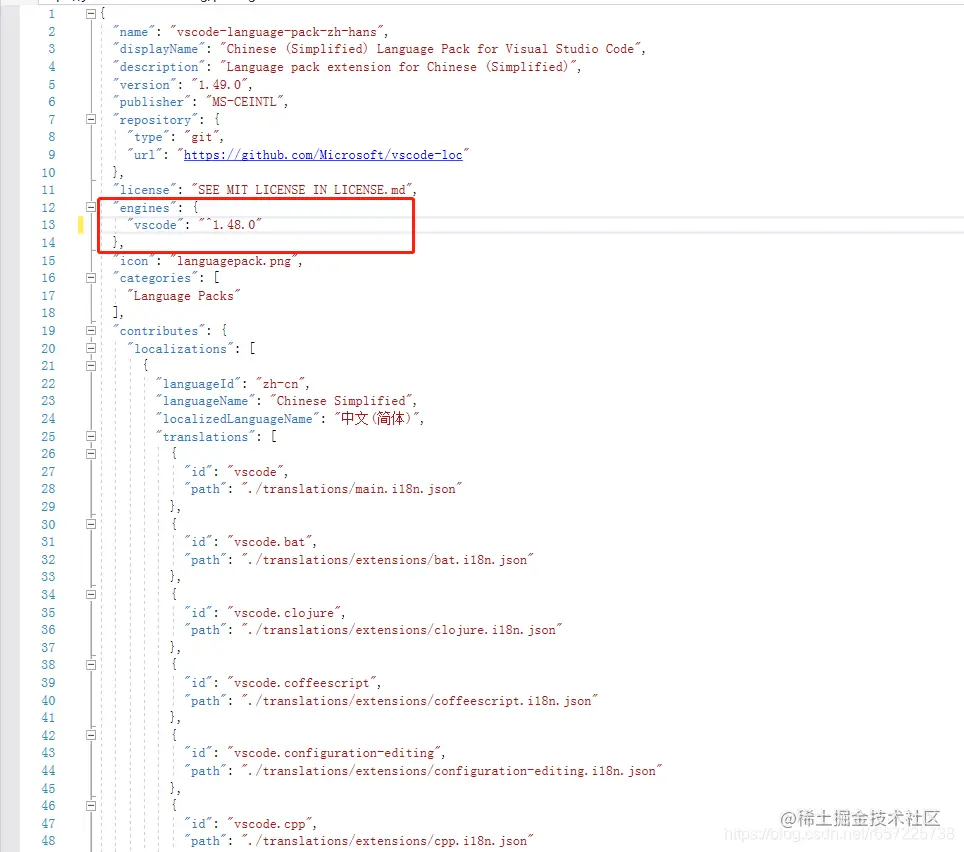
Task: Click the path ending "cpp.i18n.json"
Action: (x=387, y=841)
